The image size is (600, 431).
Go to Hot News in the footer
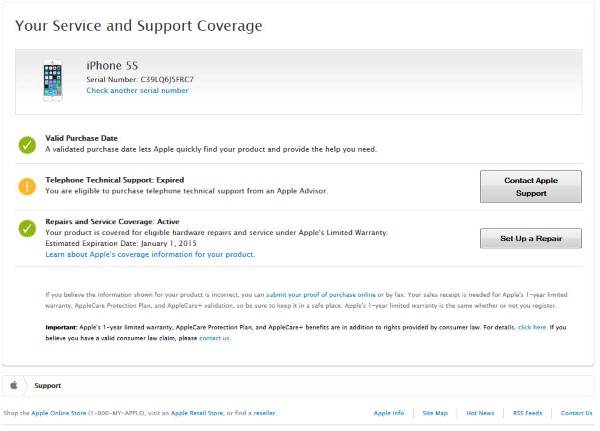click(480, 413)
